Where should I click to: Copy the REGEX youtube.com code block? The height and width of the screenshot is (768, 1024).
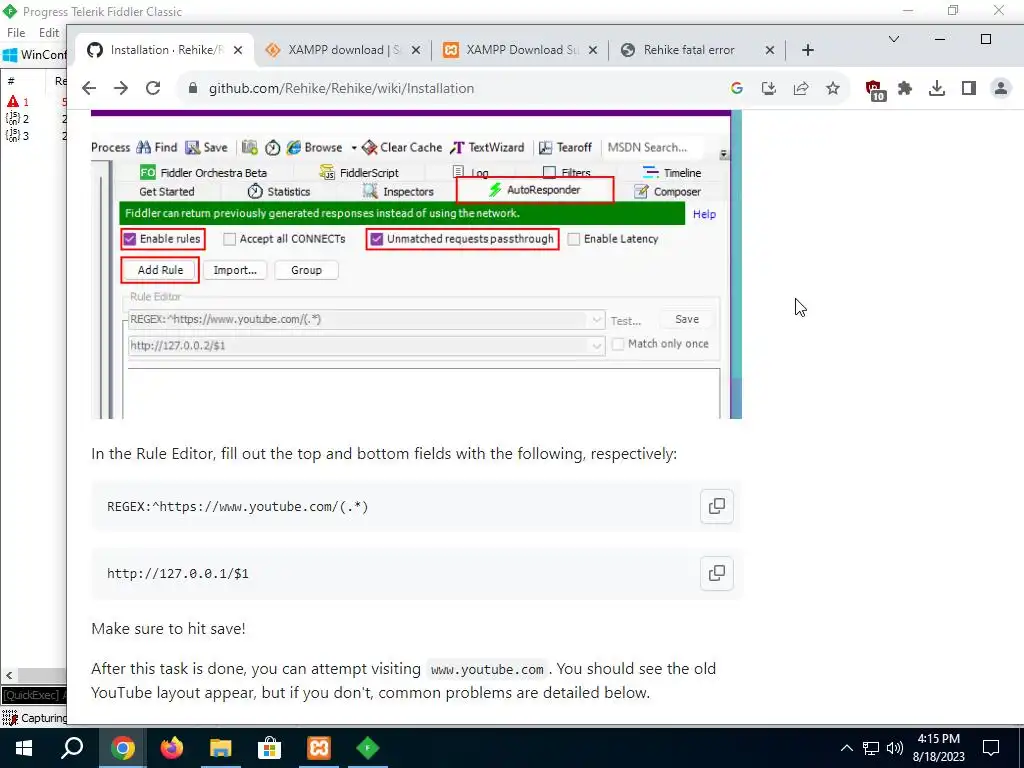tap(716, 506)
